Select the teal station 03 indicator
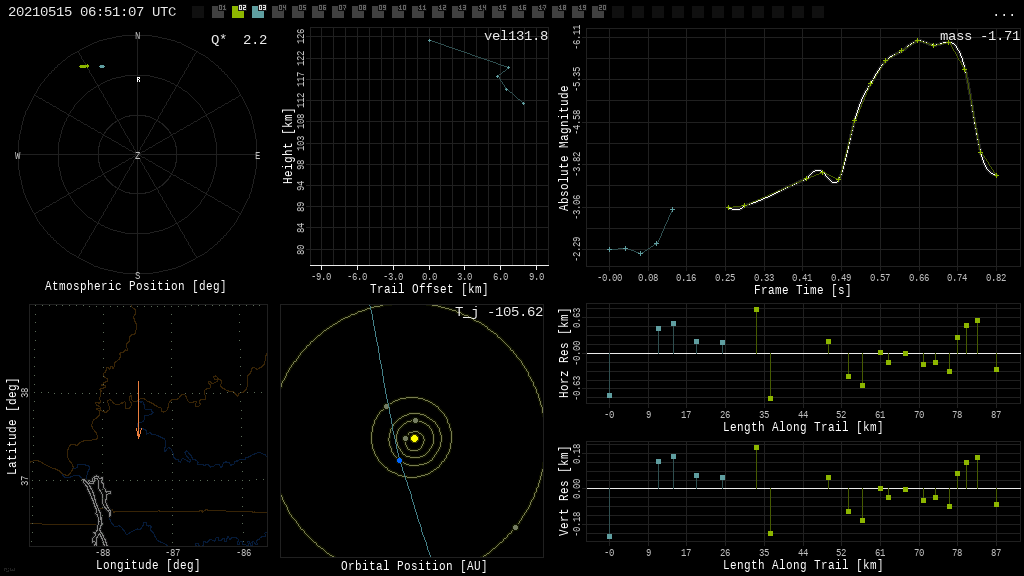 258,12
